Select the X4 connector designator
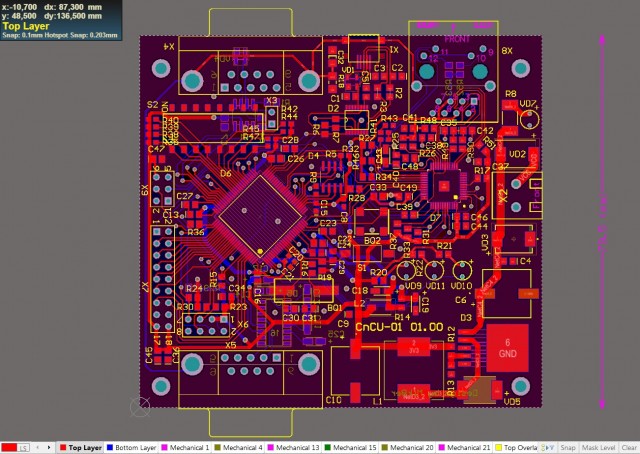 coord(169,47)
